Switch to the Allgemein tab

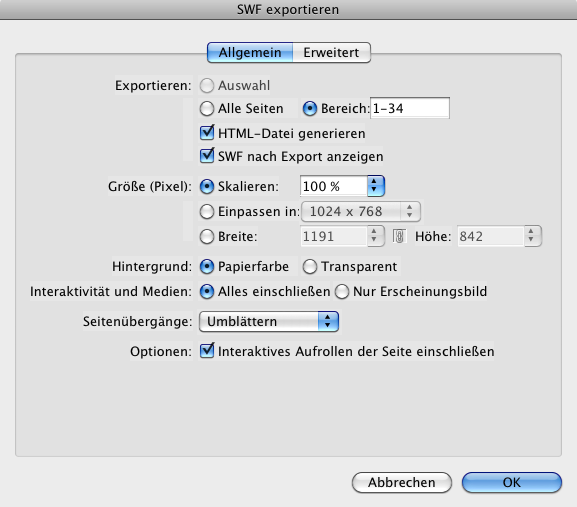pos(250,53)
